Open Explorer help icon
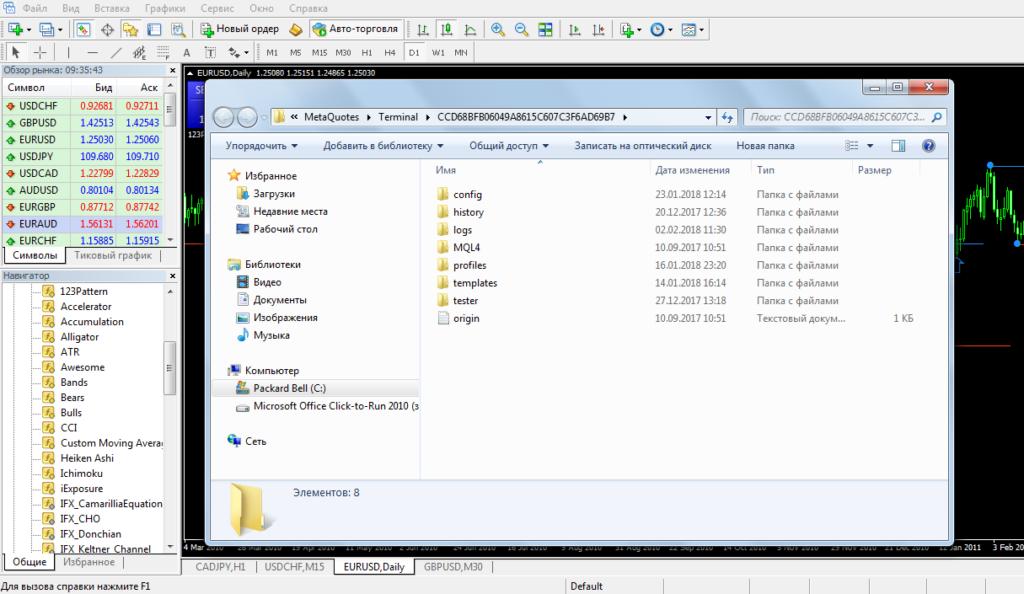Viewport: 1024px width, 594px height. [x=928, y=146]
